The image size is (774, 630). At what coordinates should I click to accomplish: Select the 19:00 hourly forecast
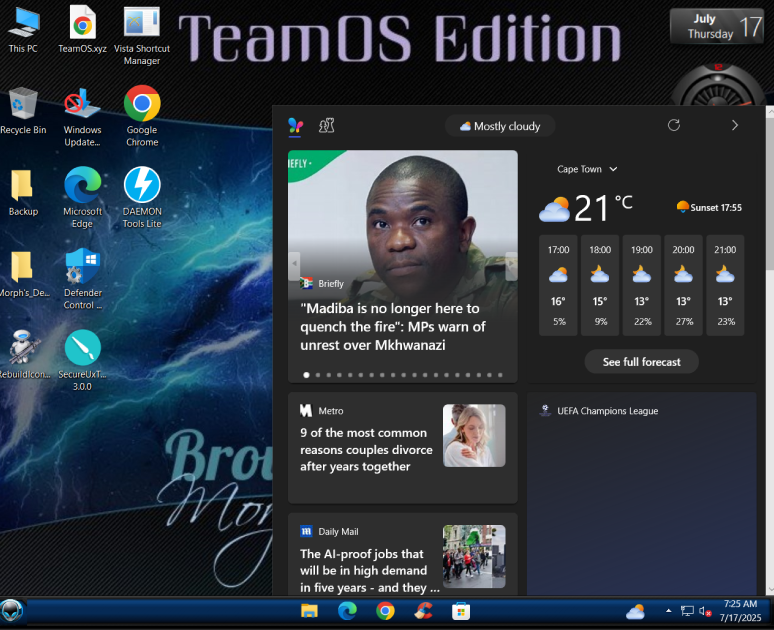[642, 285]
